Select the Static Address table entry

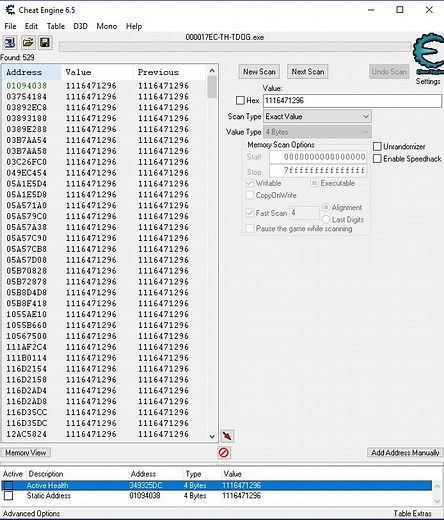(x=216, y=496)
